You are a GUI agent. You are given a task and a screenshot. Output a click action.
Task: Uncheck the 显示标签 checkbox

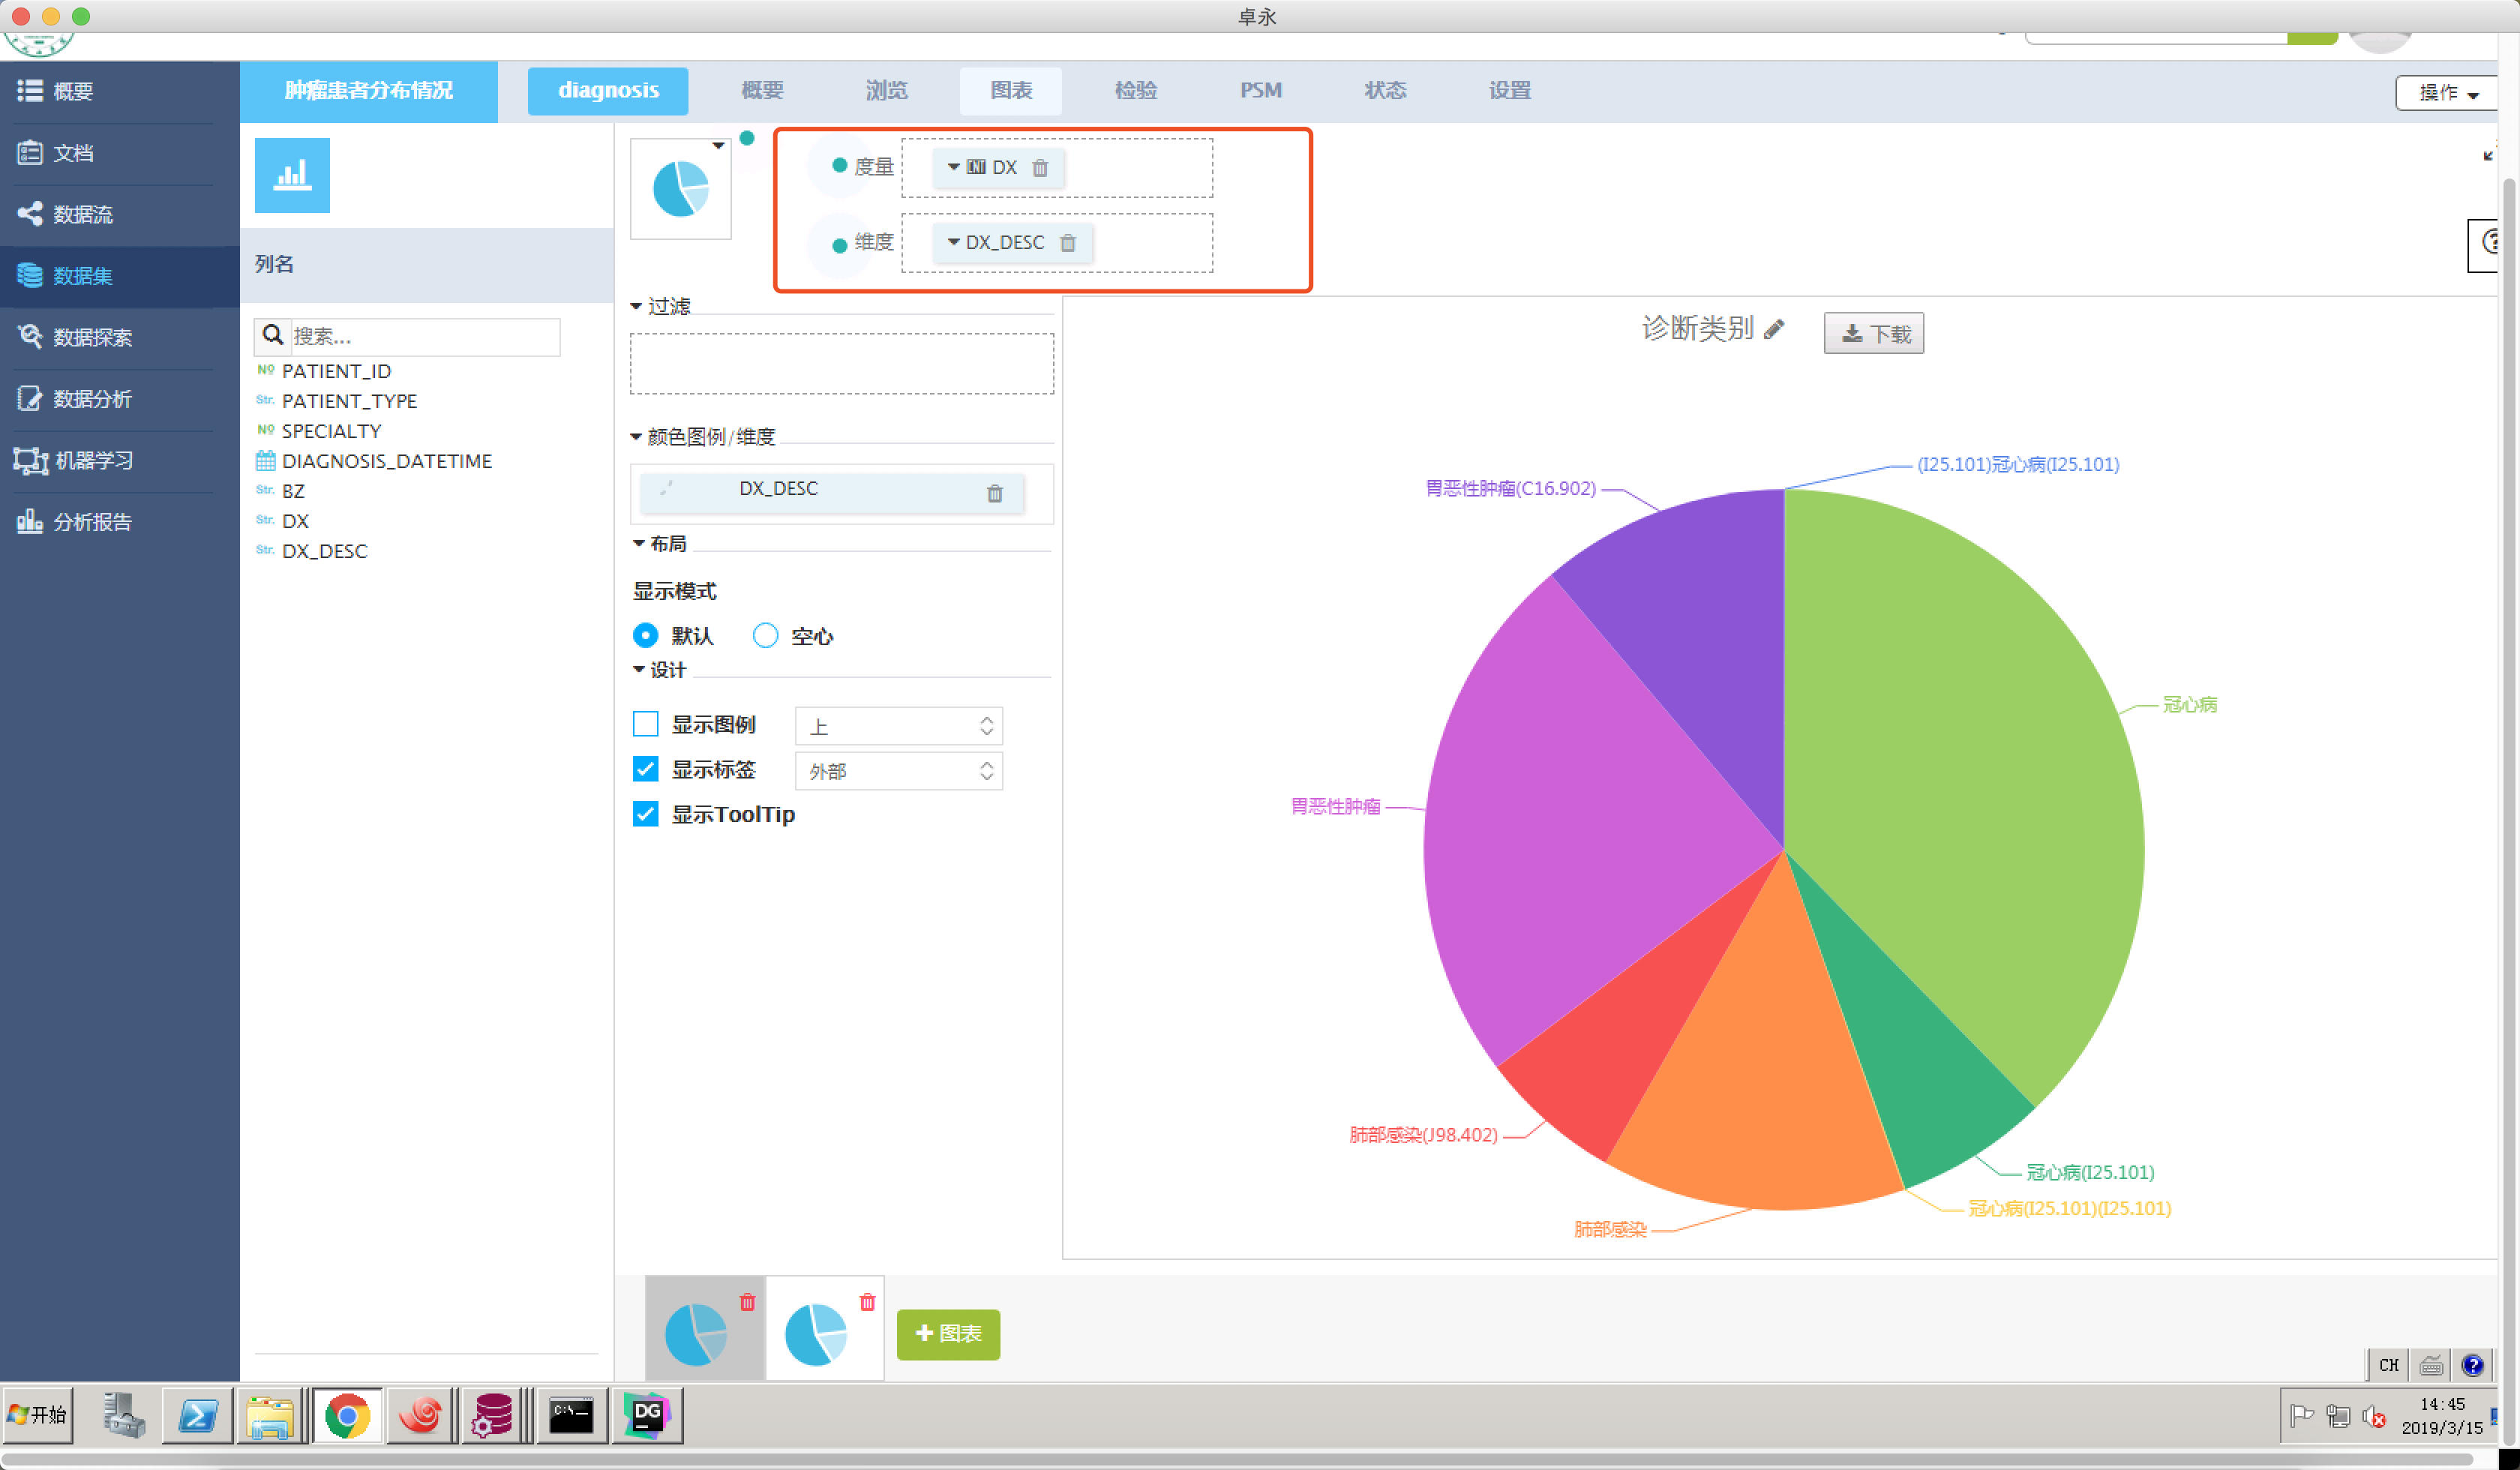(646, 769)
